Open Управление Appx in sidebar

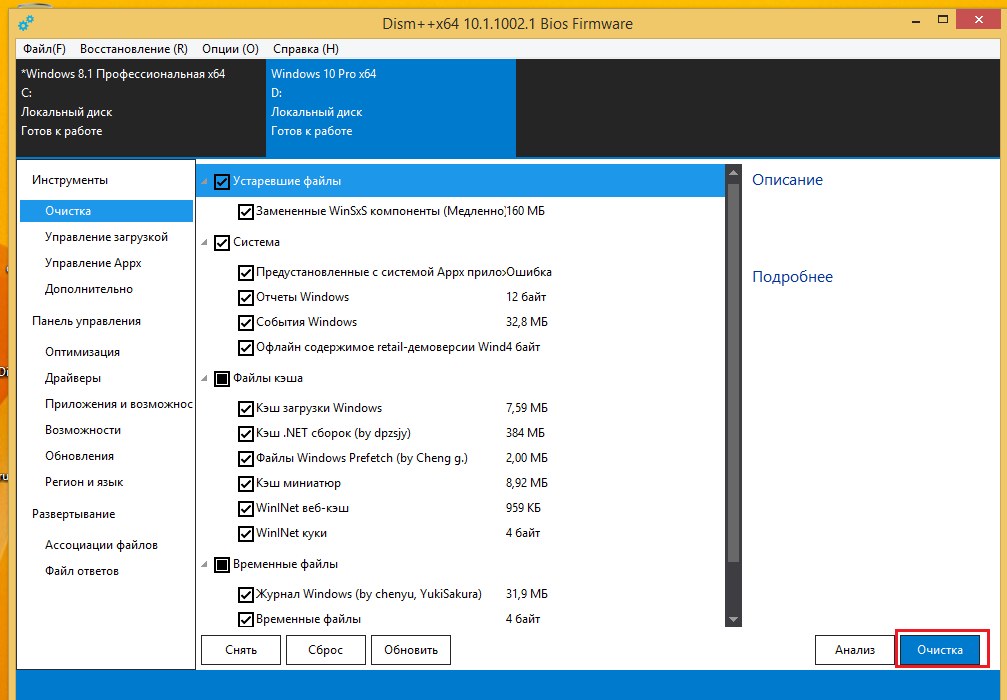[93, 263]
